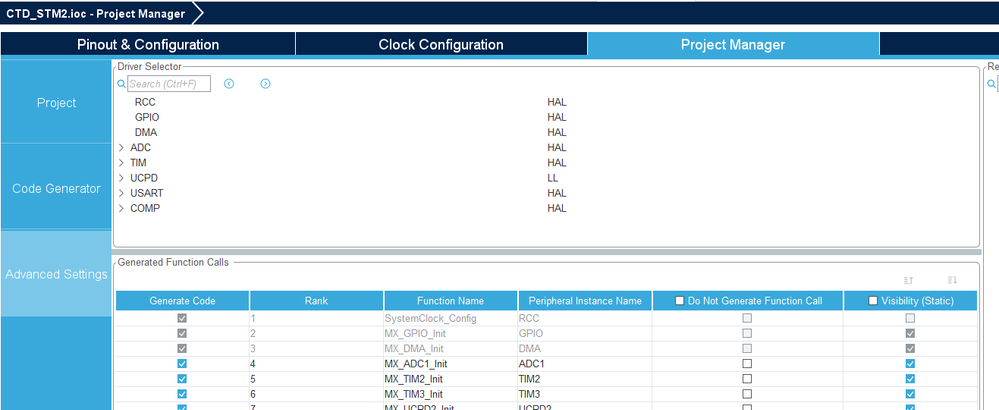This screenshot has width=999, height=410.
Task: Select the Project Manager tab
Action: click(x=733, y=45)
